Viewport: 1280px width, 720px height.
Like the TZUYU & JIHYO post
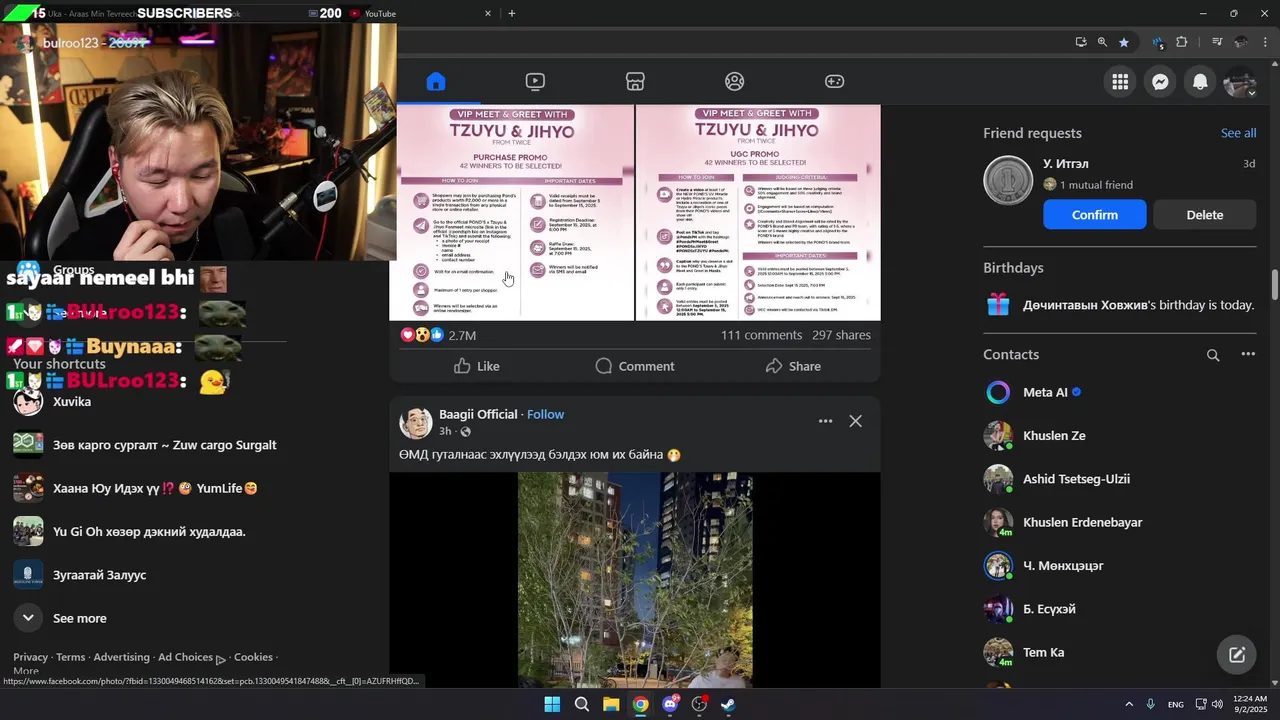(x=476, y=366)
